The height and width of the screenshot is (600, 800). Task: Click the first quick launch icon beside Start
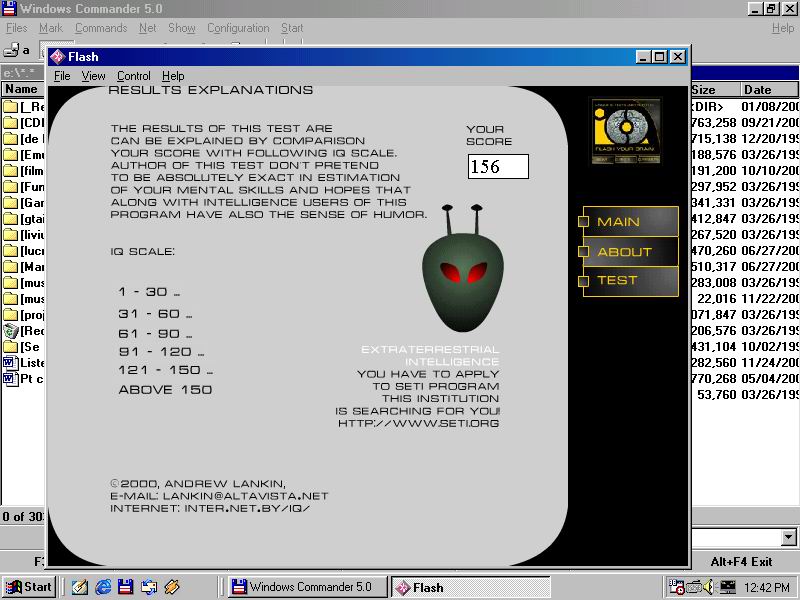coord(80,587)
